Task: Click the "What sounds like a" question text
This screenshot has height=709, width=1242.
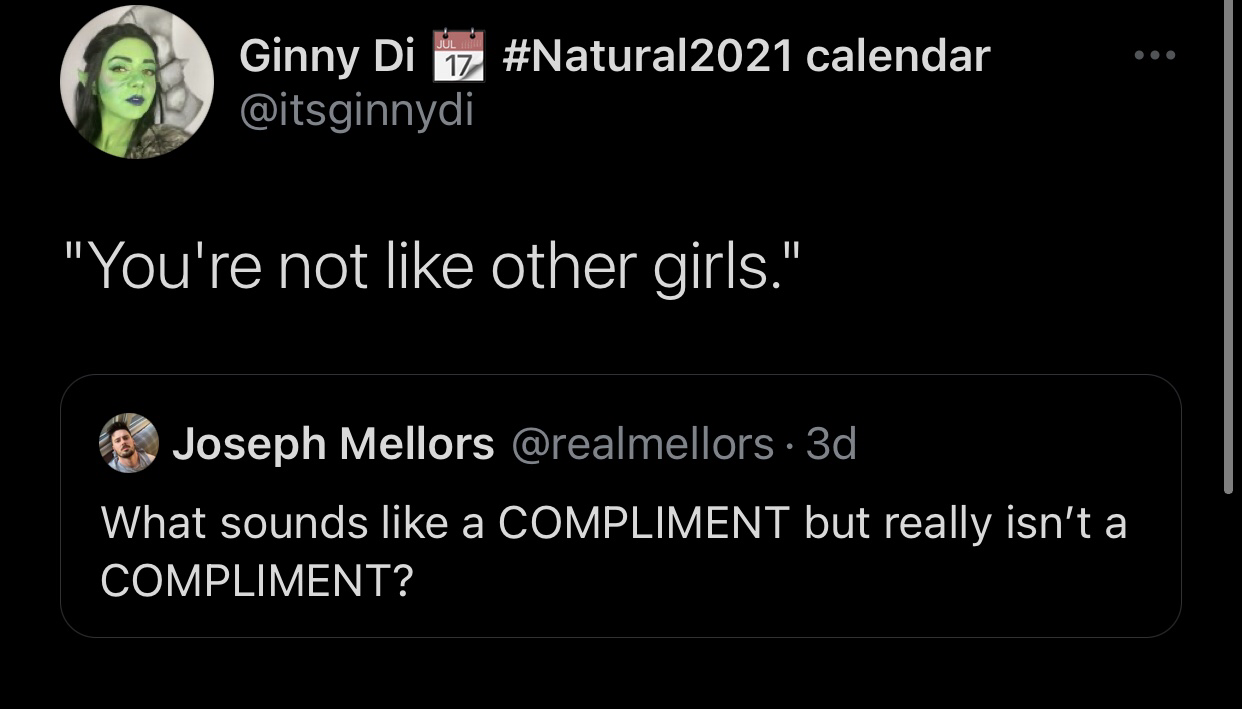Action: pyautogui.click(x=292, y=522)
